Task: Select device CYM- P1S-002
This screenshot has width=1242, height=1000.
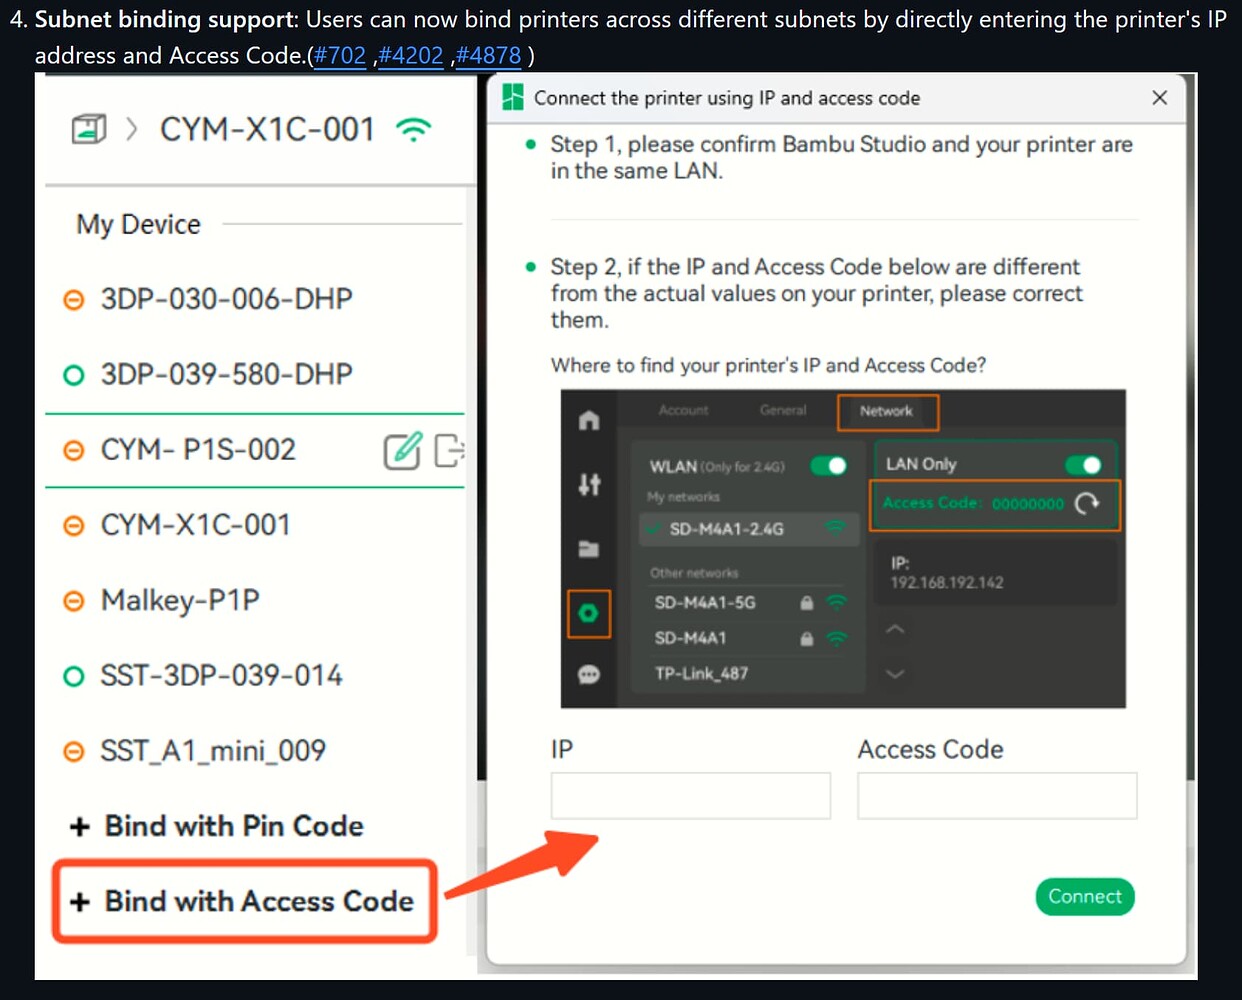Action: (x=198, y=450)
